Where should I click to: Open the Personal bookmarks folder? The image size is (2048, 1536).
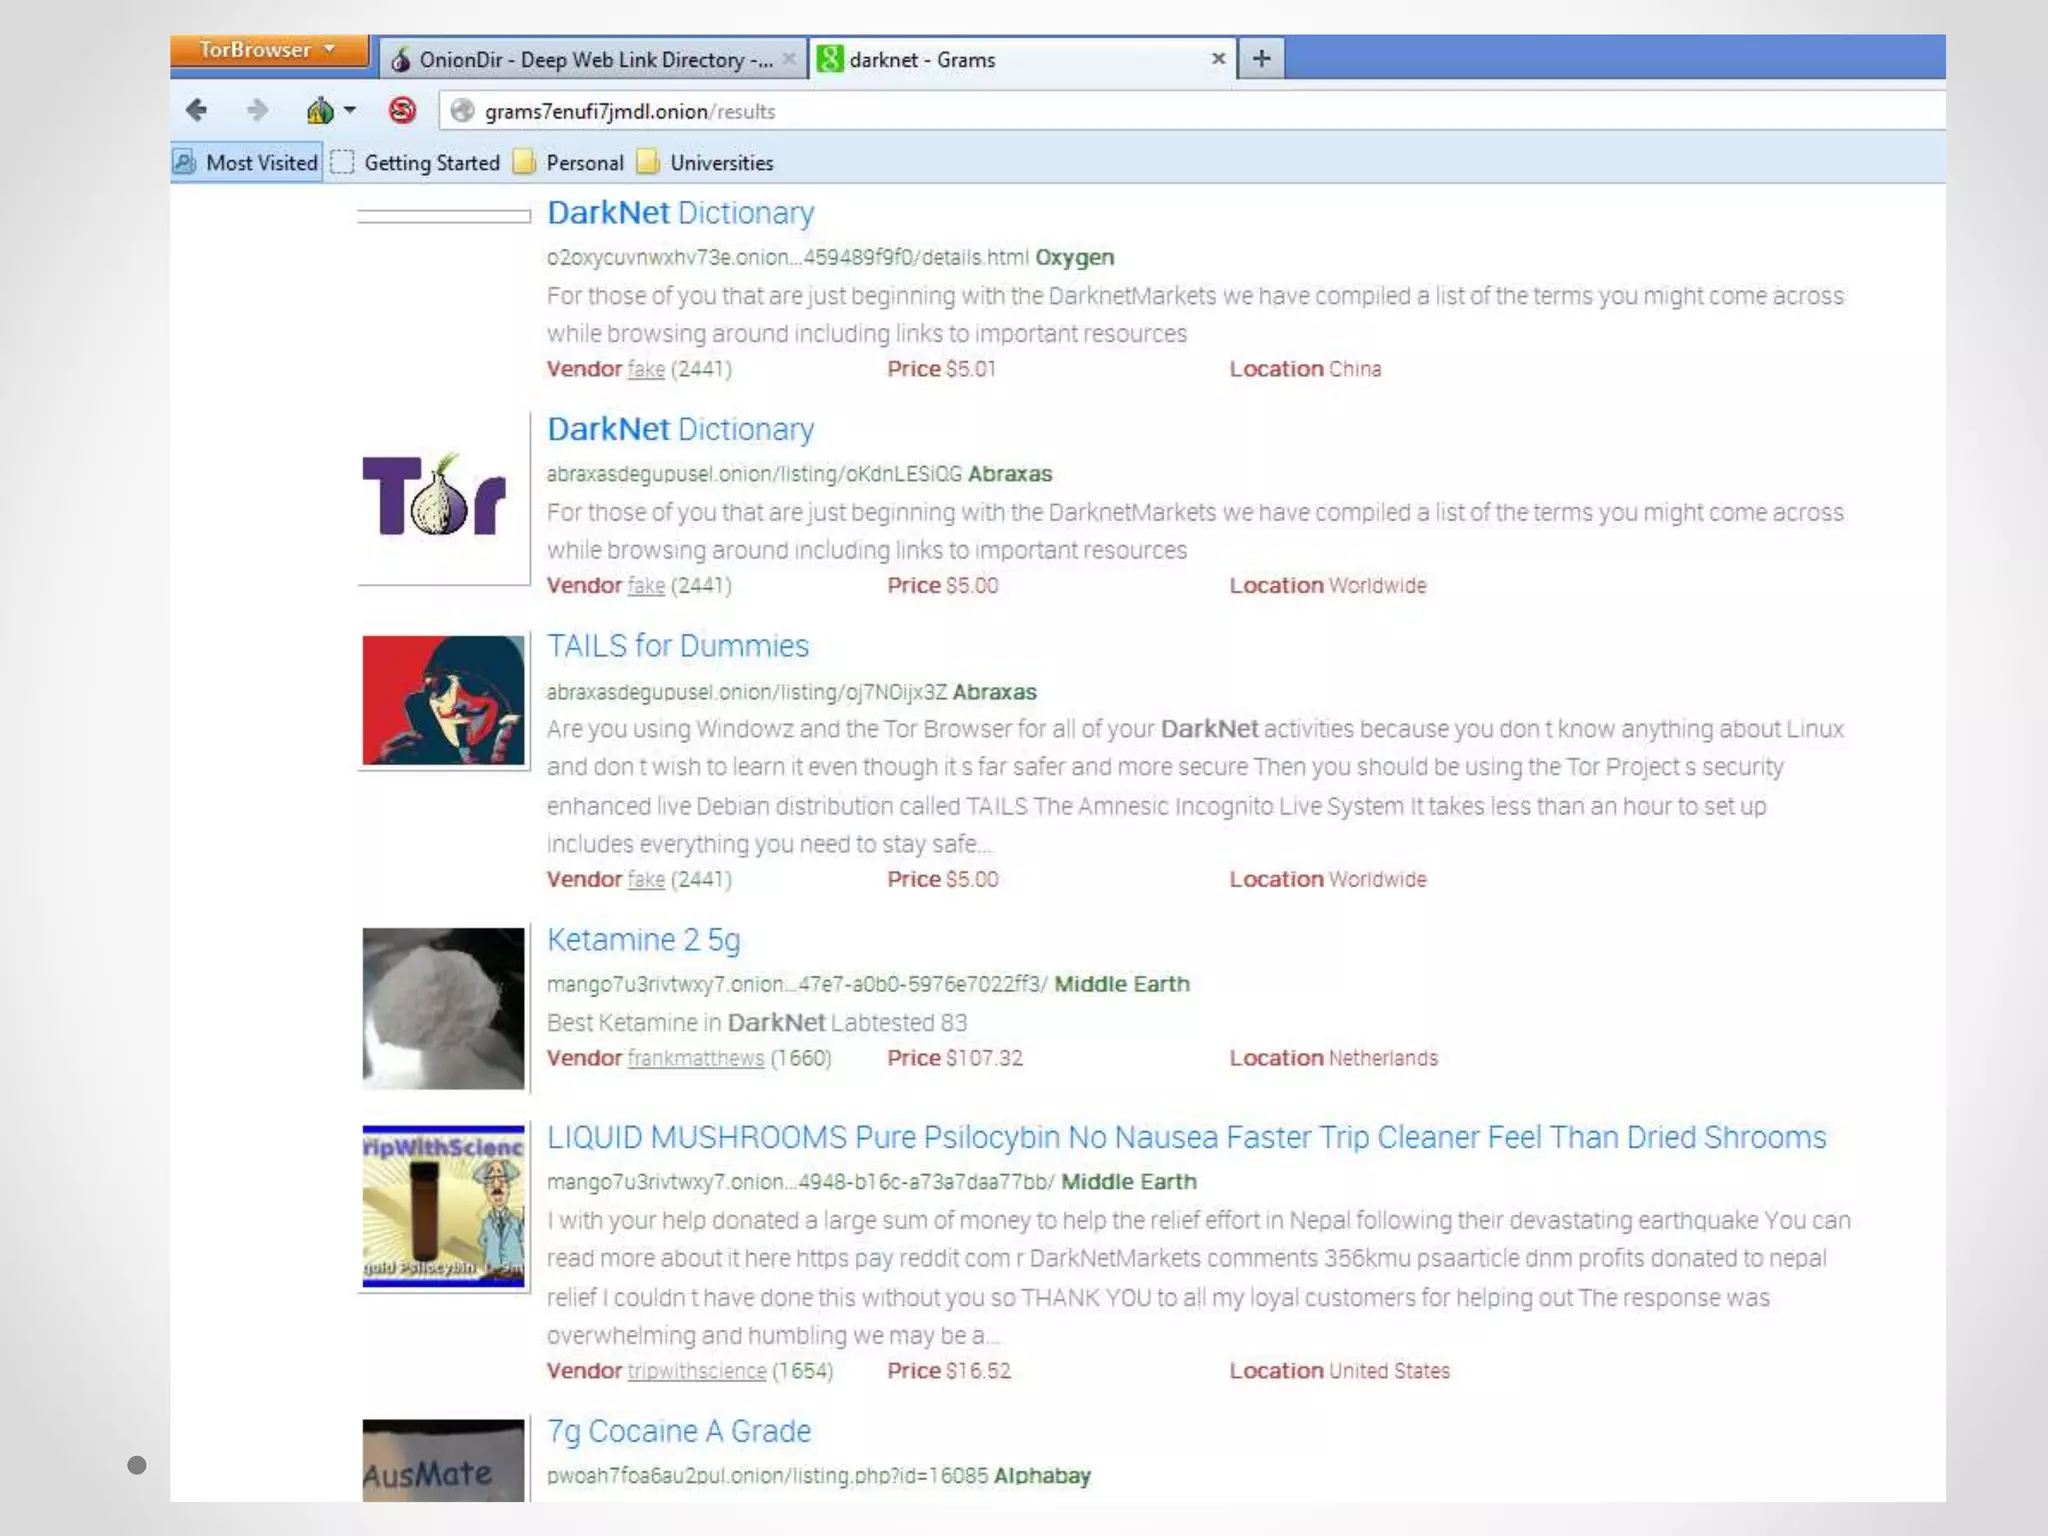click(x=569, y=163)
